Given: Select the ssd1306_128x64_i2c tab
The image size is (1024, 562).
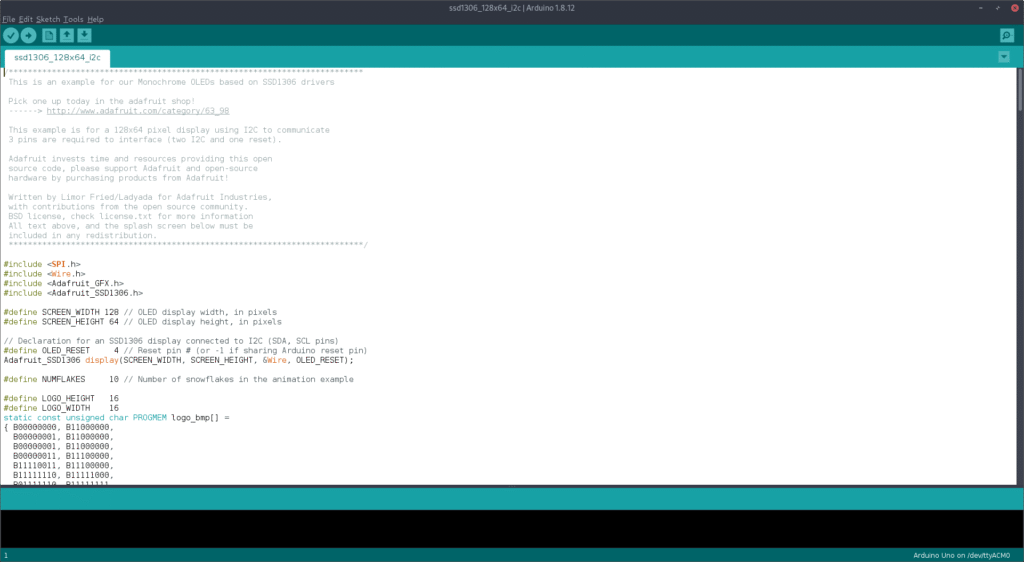Looking at the screenshot, I should click(56, 58).
